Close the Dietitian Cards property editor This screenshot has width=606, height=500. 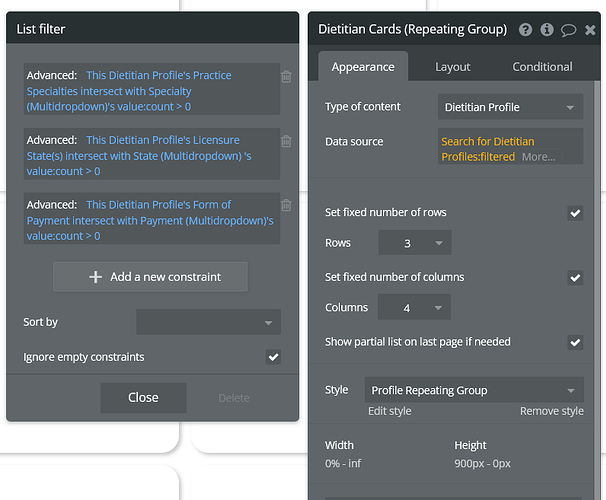pyautogui.click(x=590, y=30)
